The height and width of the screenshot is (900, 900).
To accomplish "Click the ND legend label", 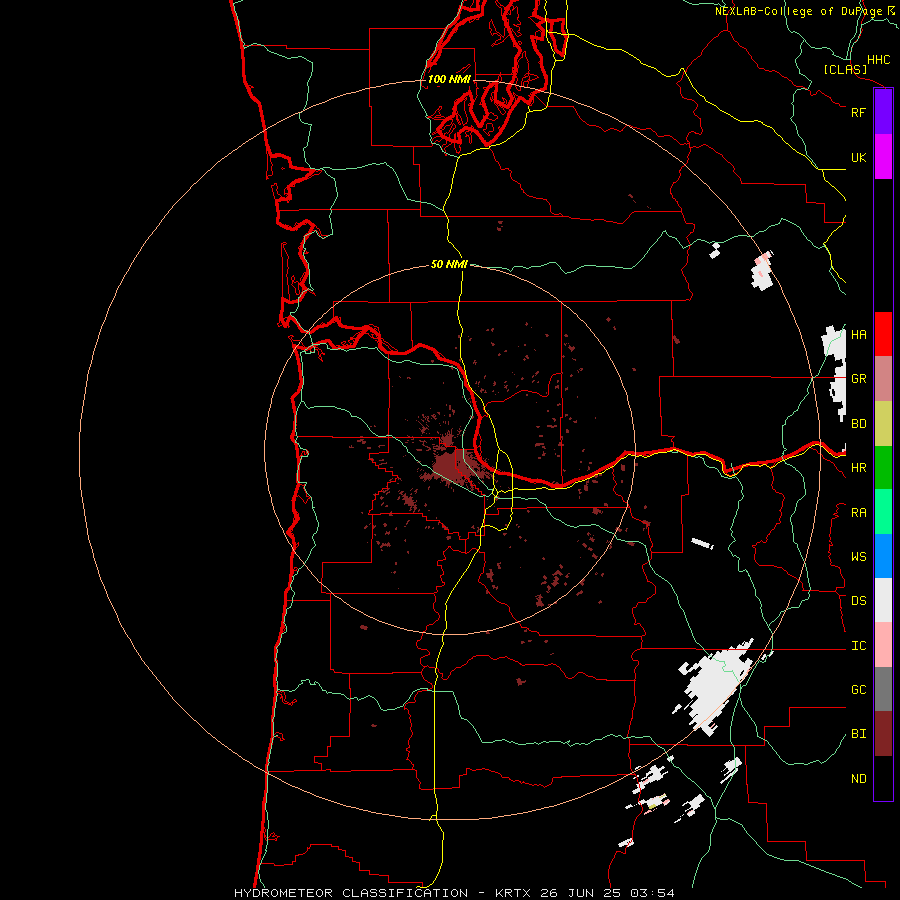I will pos(858,779).
